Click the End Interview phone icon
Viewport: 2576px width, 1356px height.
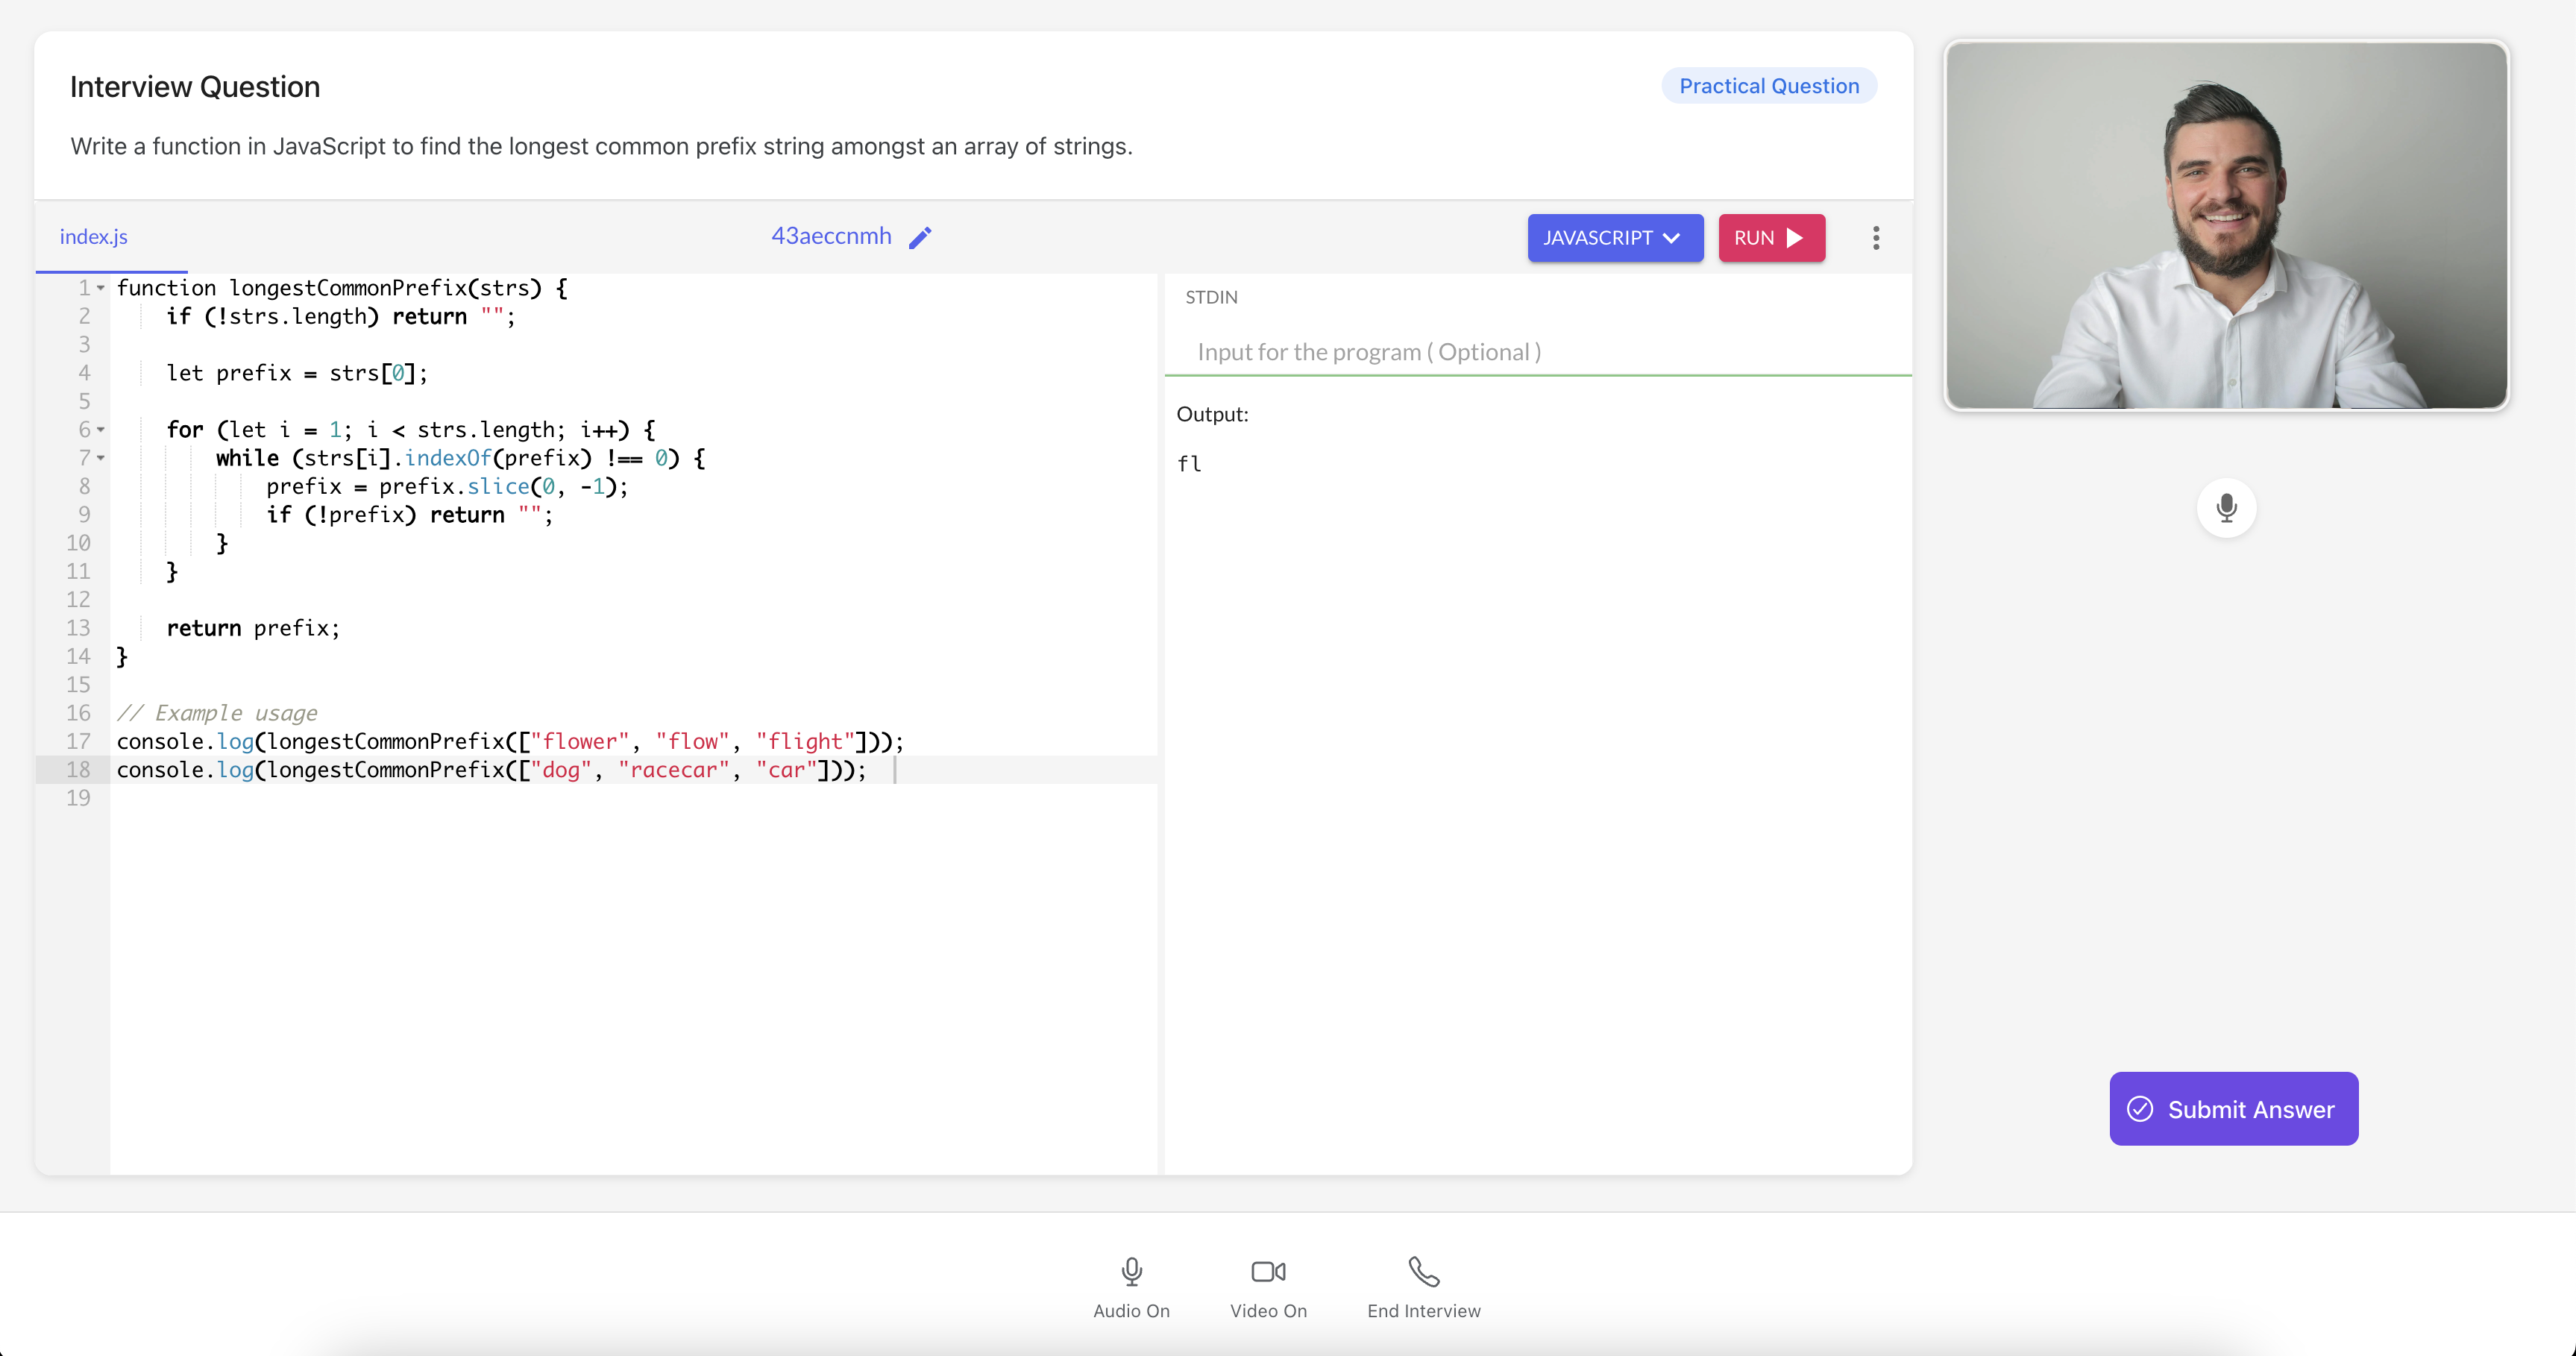pos(1423,1272)
